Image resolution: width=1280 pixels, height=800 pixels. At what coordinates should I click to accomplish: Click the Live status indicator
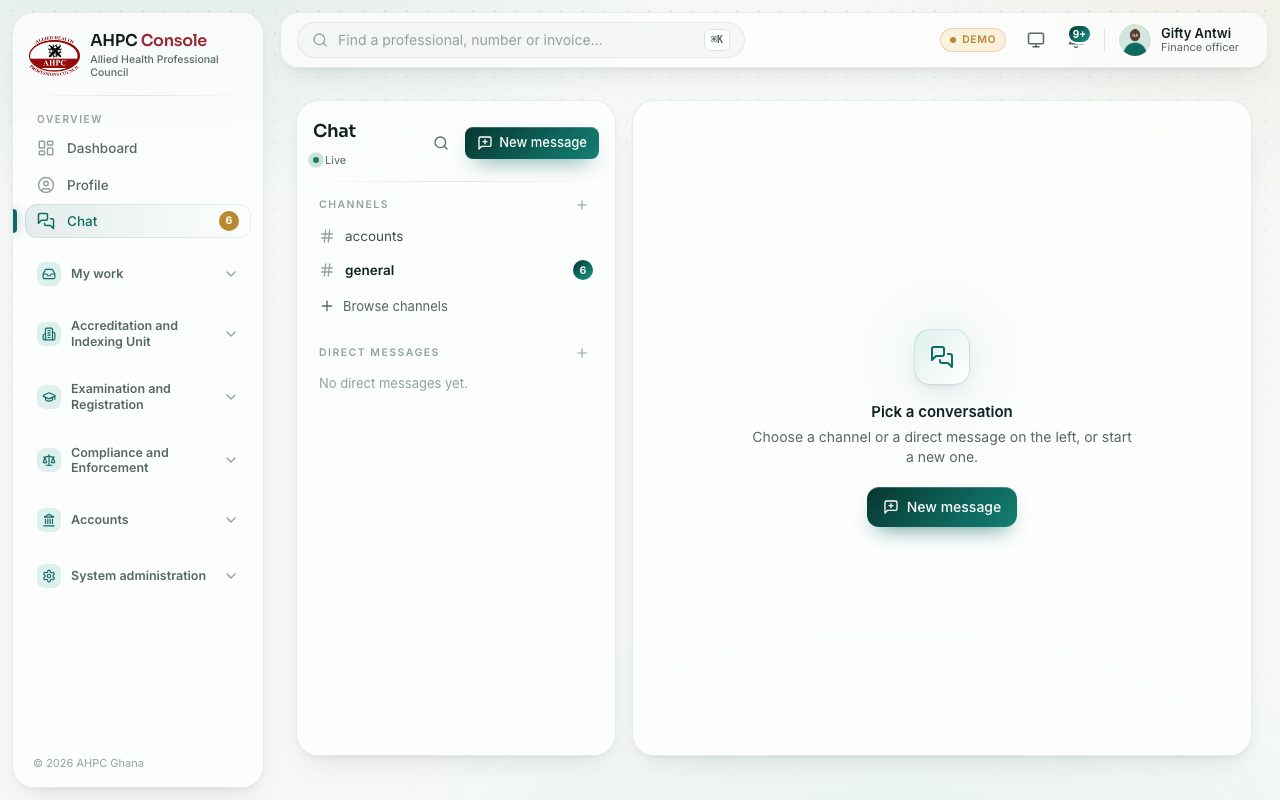(x=328, y=160)
